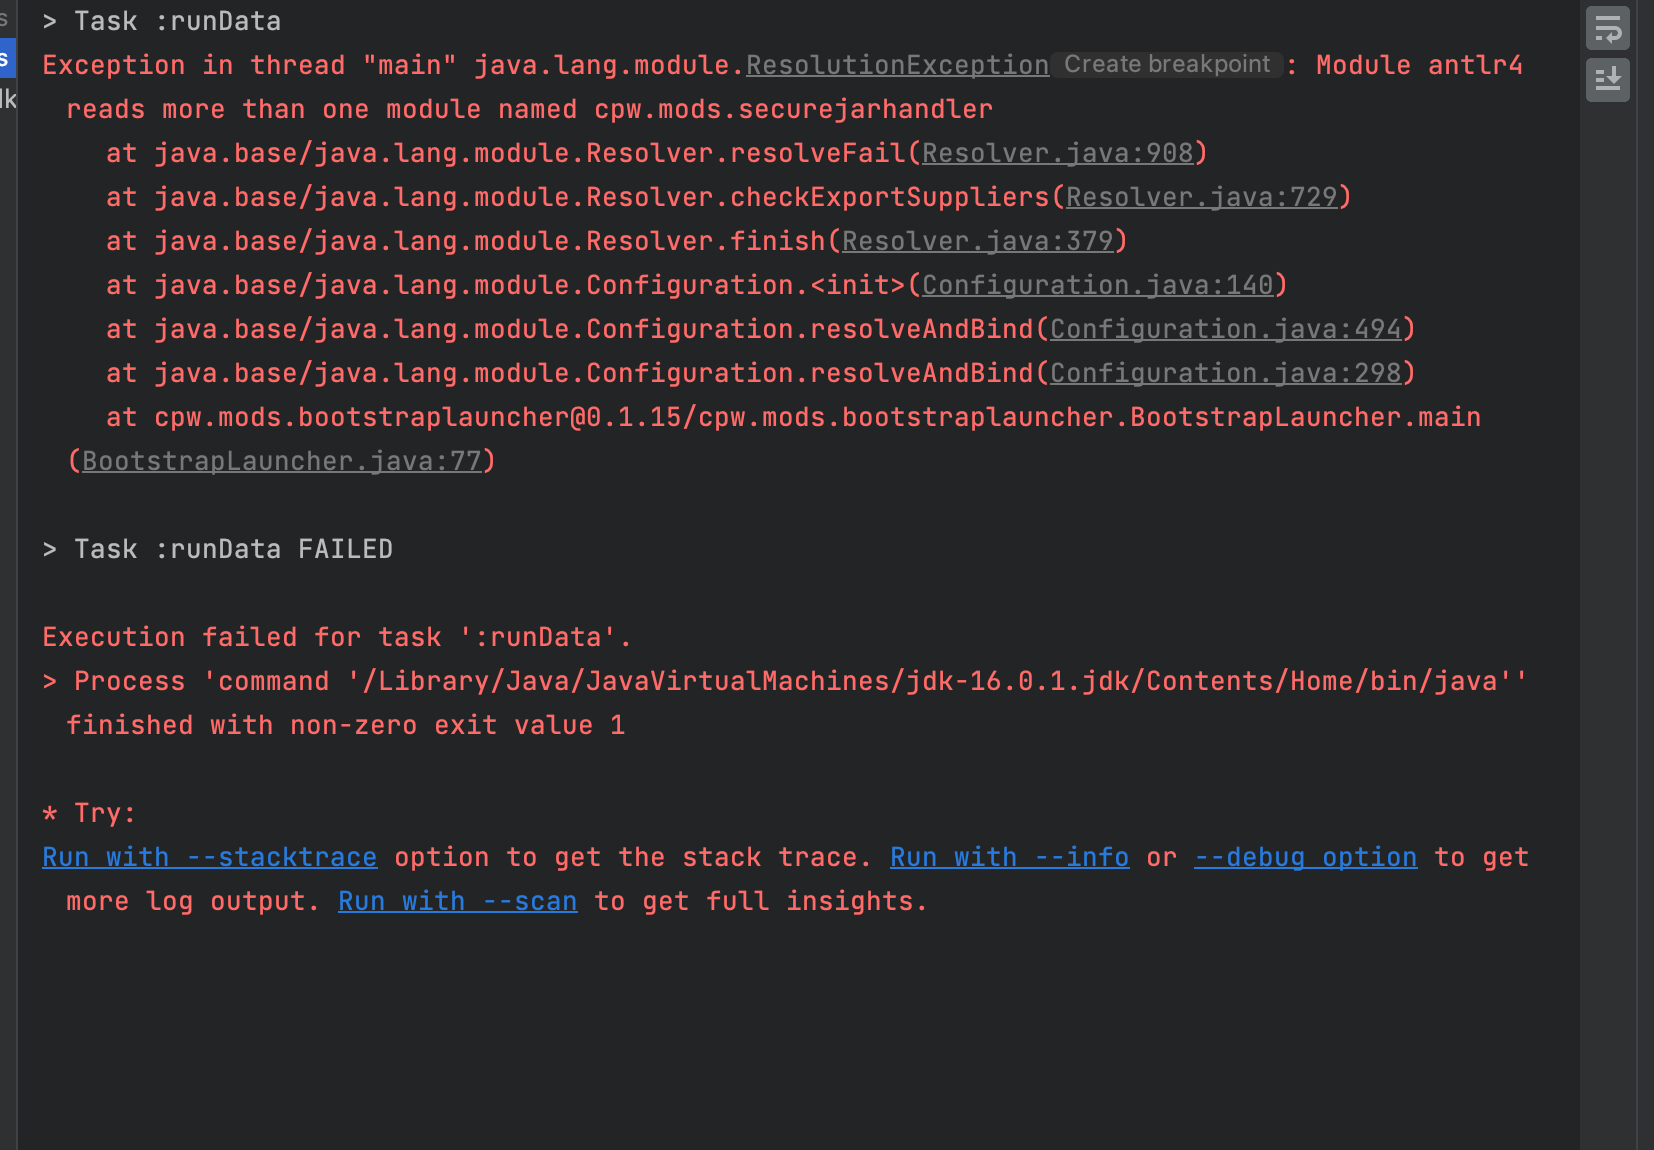Open Configuration.java:140 from the stack trace

(1100, 285)
